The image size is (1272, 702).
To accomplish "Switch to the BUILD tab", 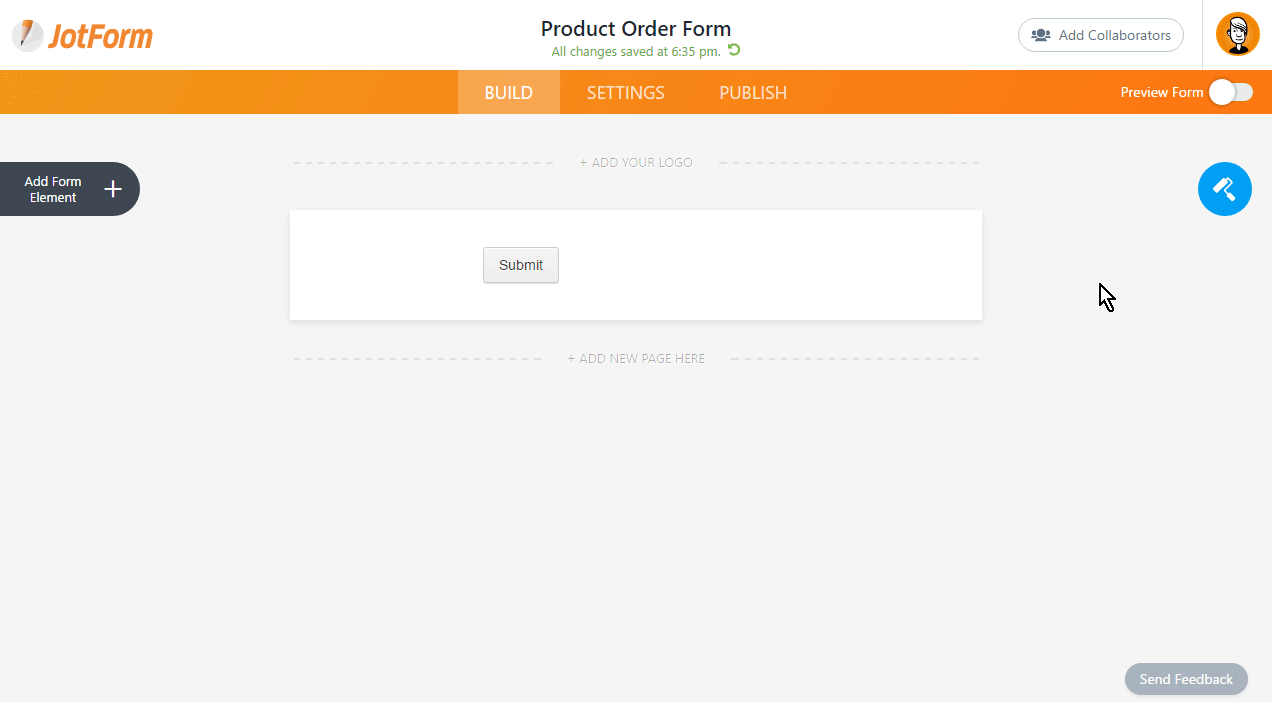I will pos(509,92).
